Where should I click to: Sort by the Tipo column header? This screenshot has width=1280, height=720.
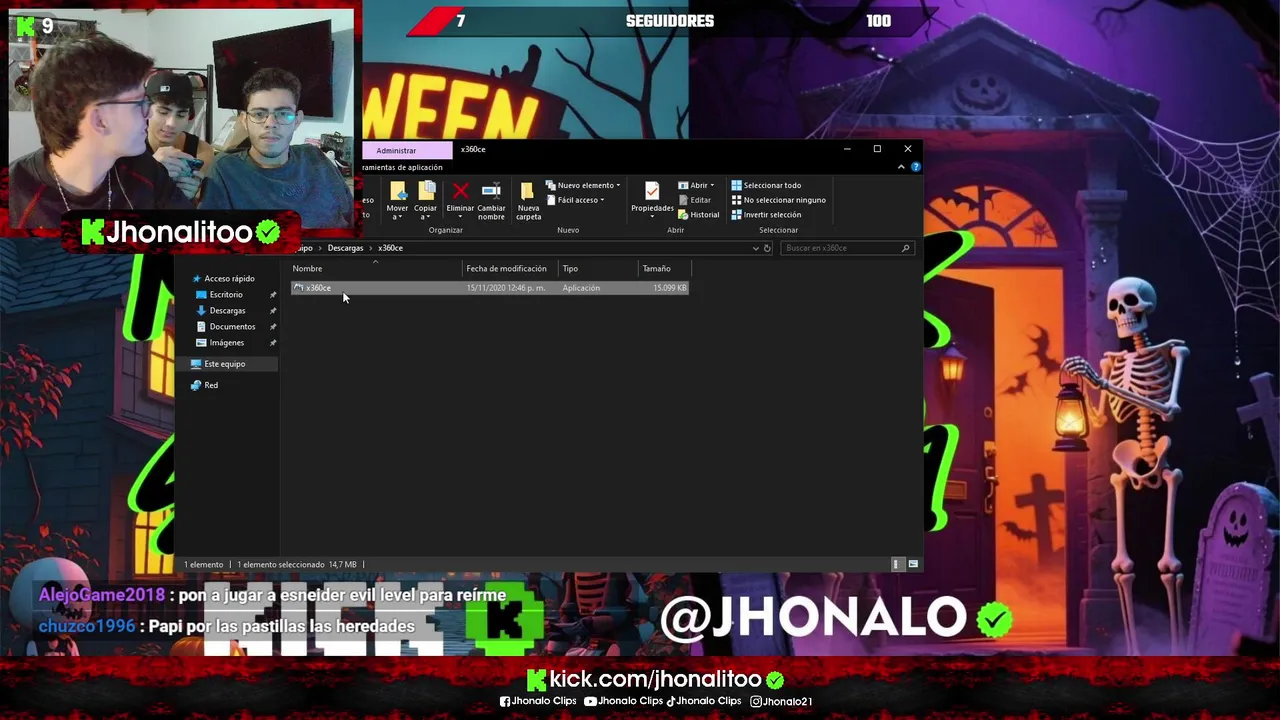click(x=598, y=268)
